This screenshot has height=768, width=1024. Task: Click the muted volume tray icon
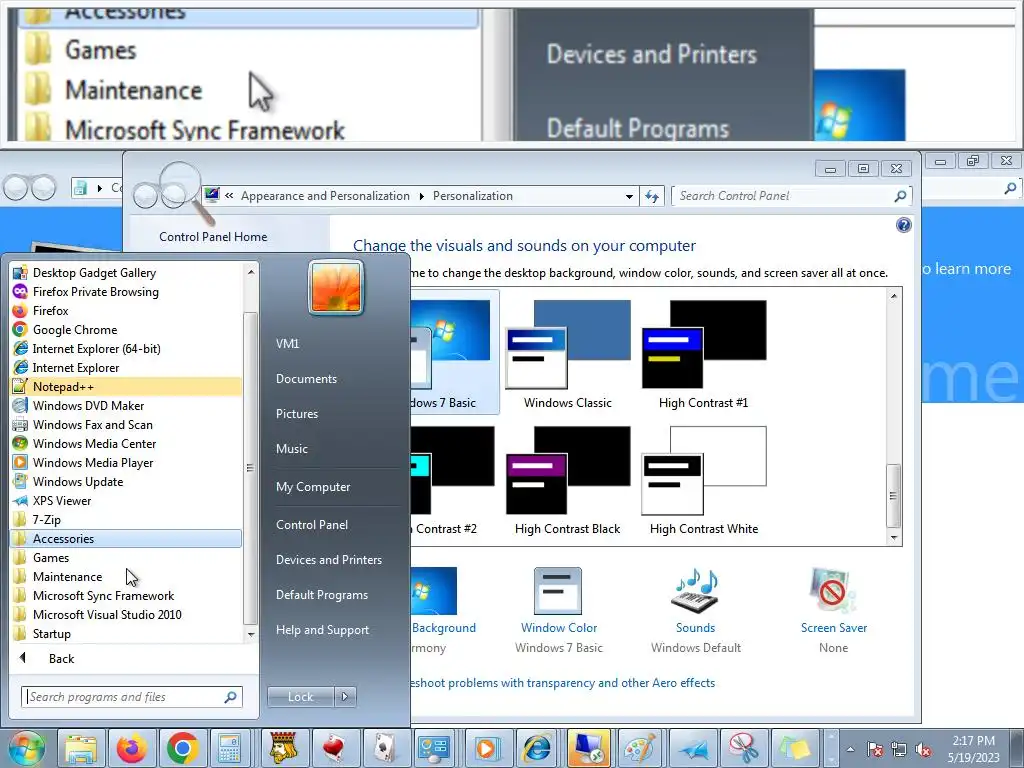[923, 749]
